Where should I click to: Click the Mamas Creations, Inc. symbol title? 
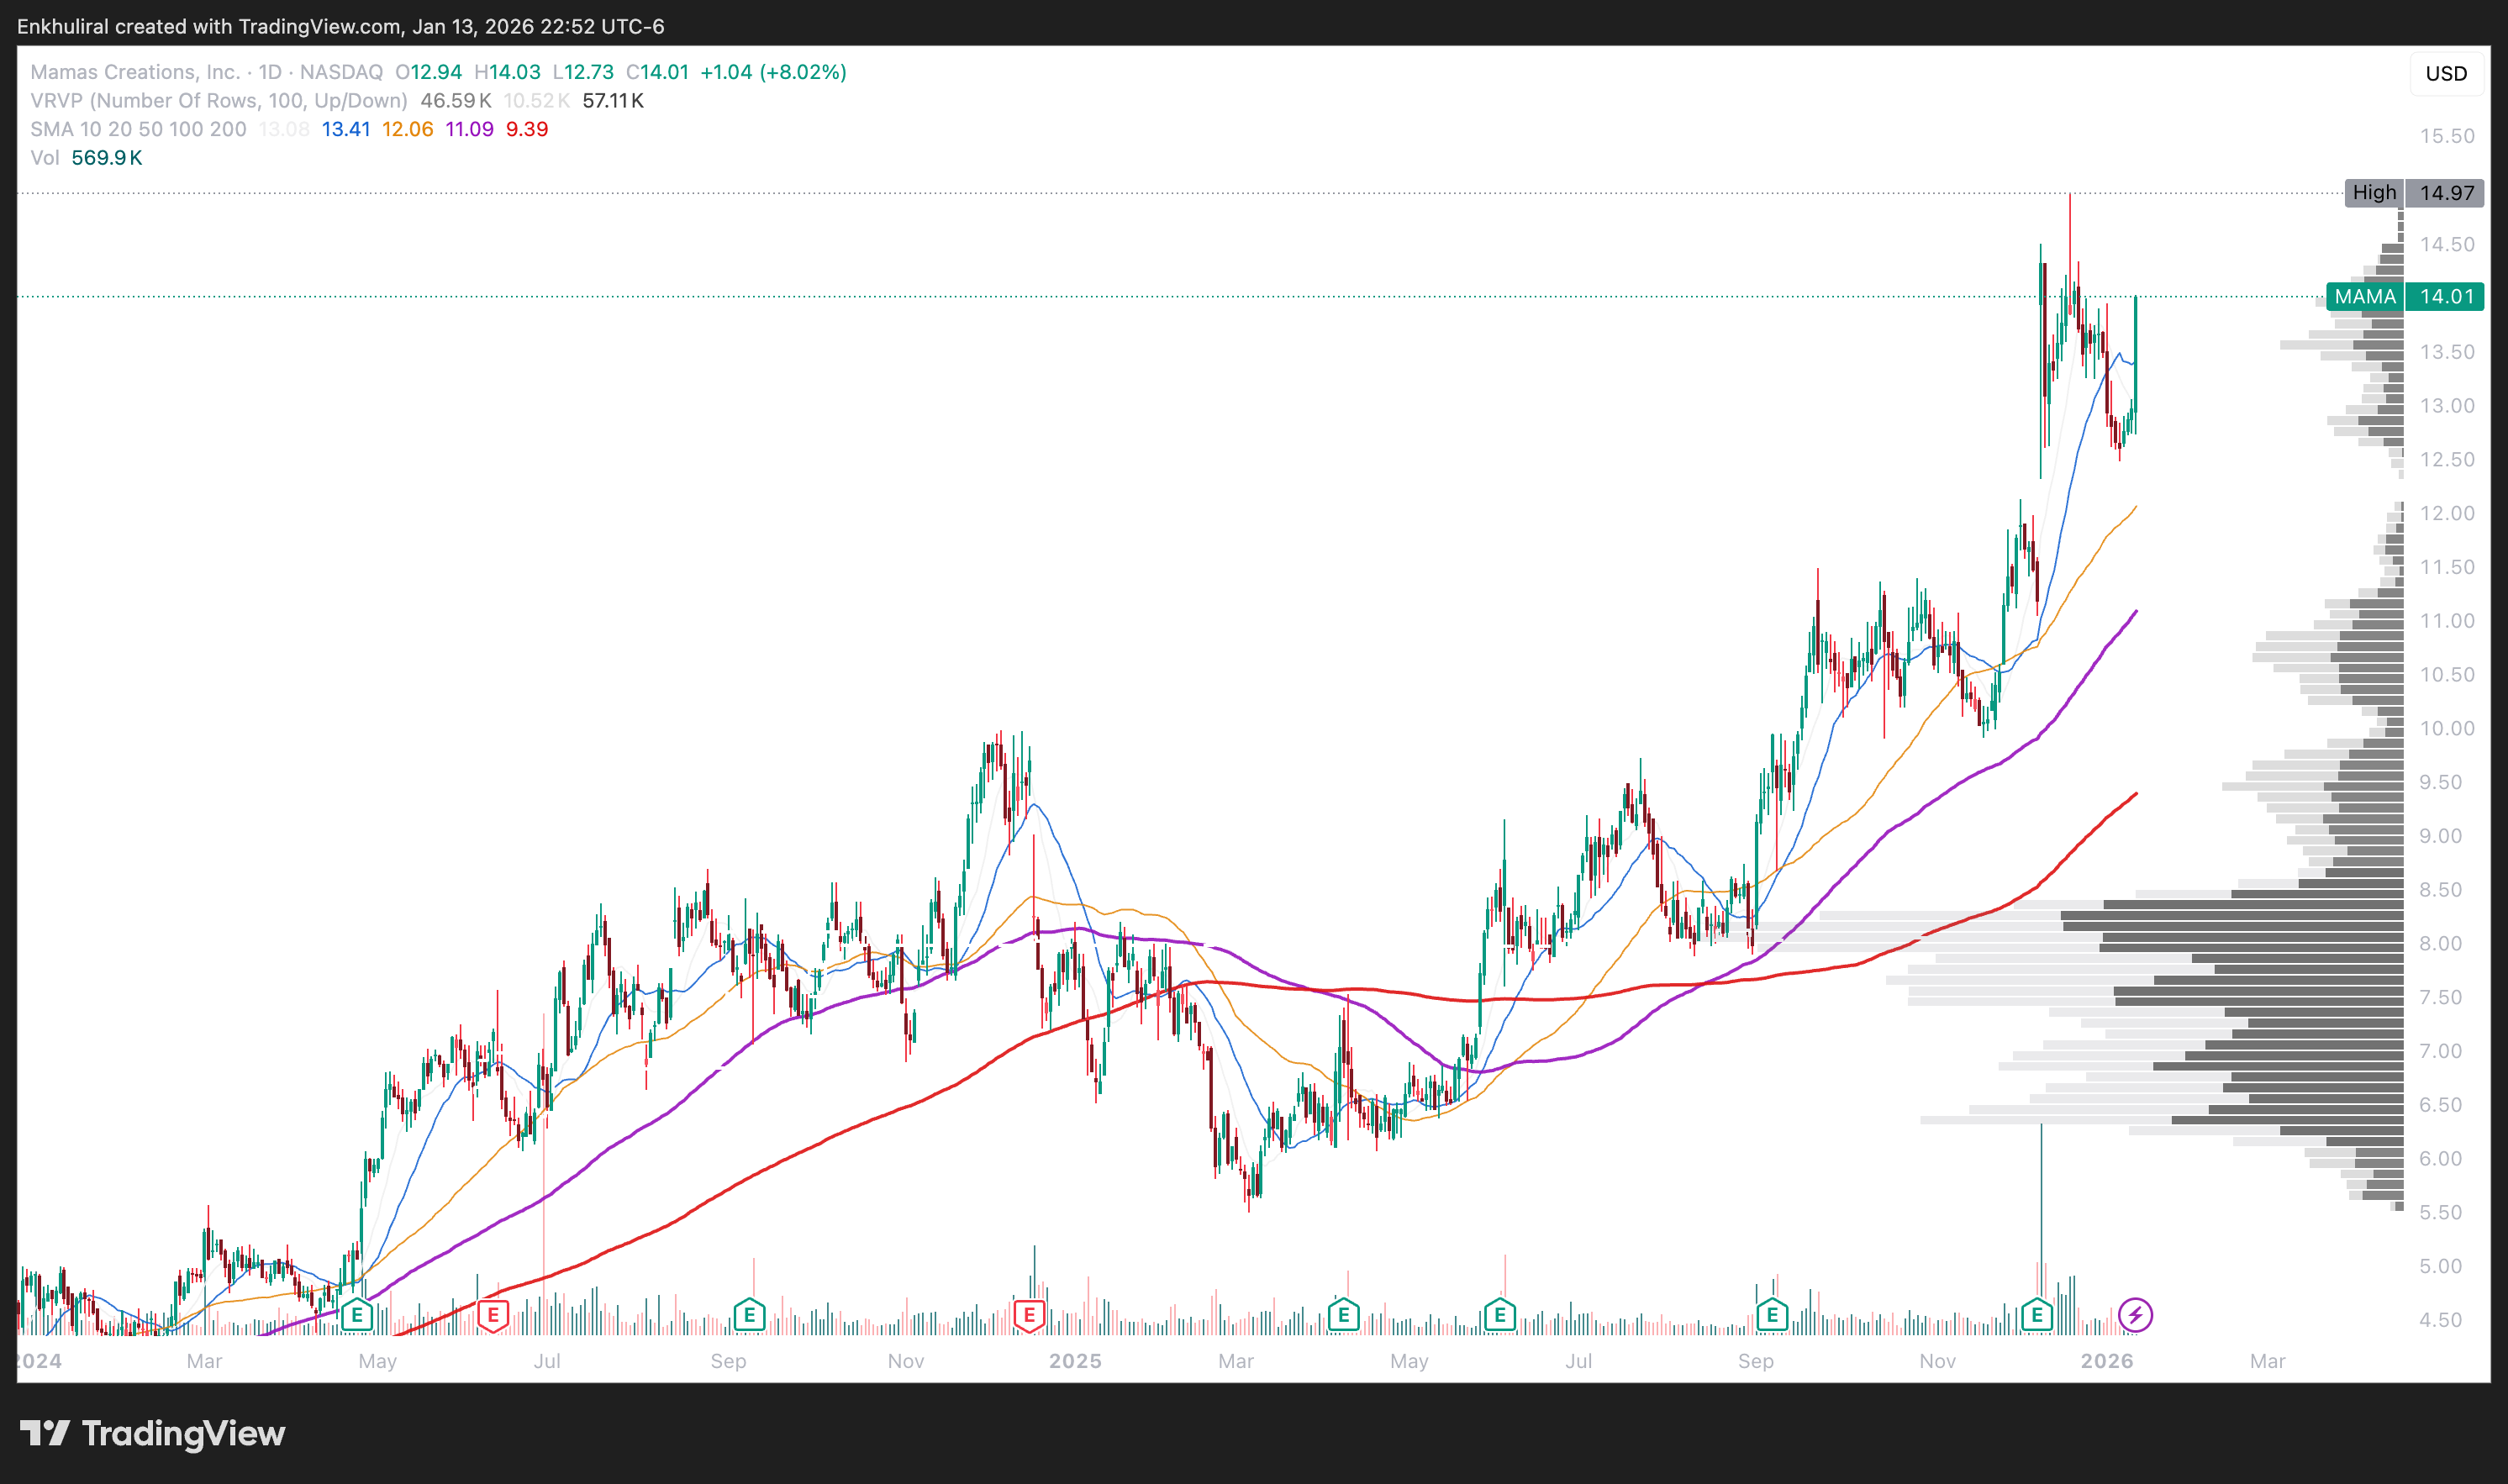point(135,72)
